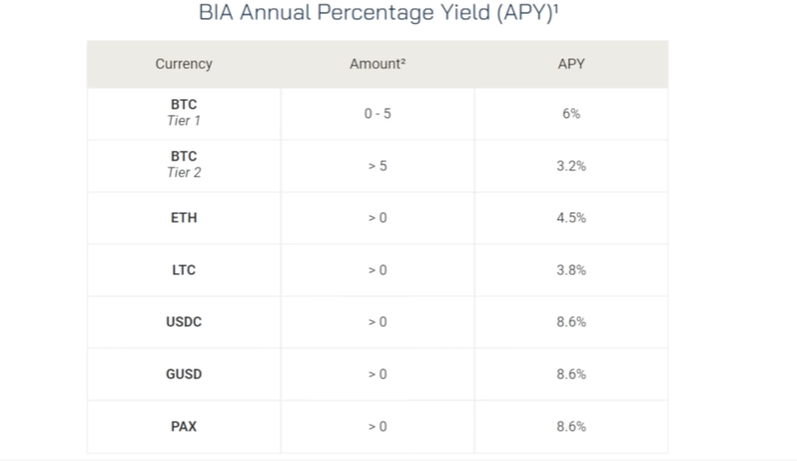Click the > 5 amount cell
The height and width of the screenshot is (461, 797).
coord(377,166)
